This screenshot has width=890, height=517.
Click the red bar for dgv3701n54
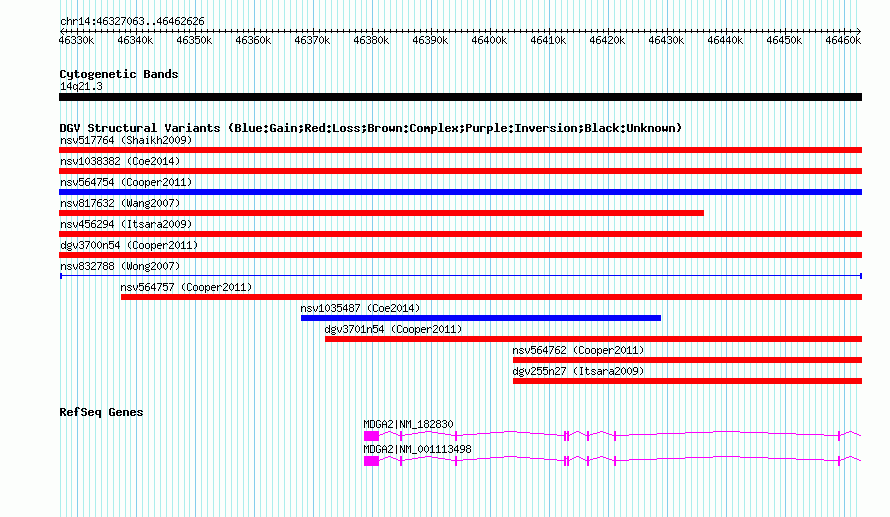[593, 339]
